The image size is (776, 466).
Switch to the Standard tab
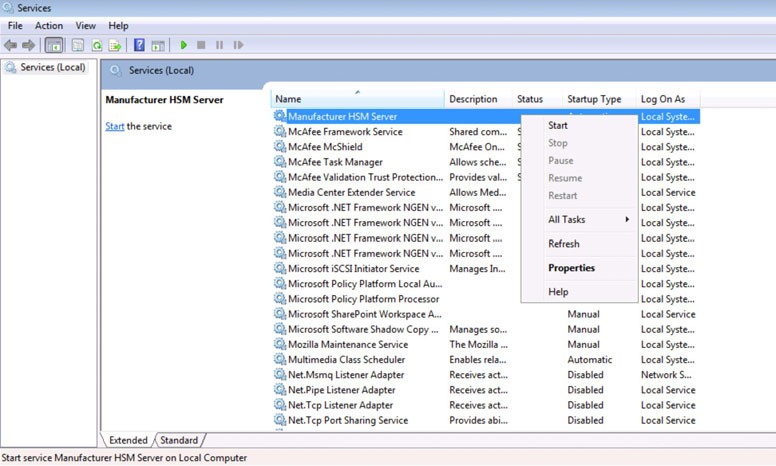click(179, 440)
